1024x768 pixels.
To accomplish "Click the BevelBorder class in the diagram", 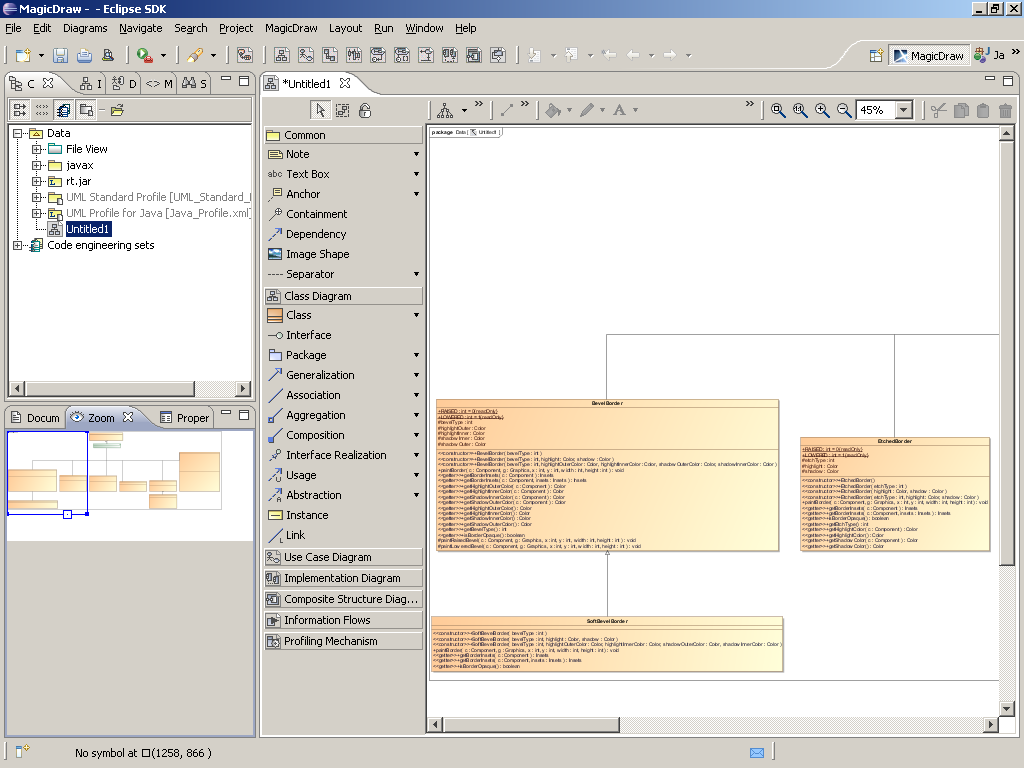I will pyautogui.click(x=607, y=475).
